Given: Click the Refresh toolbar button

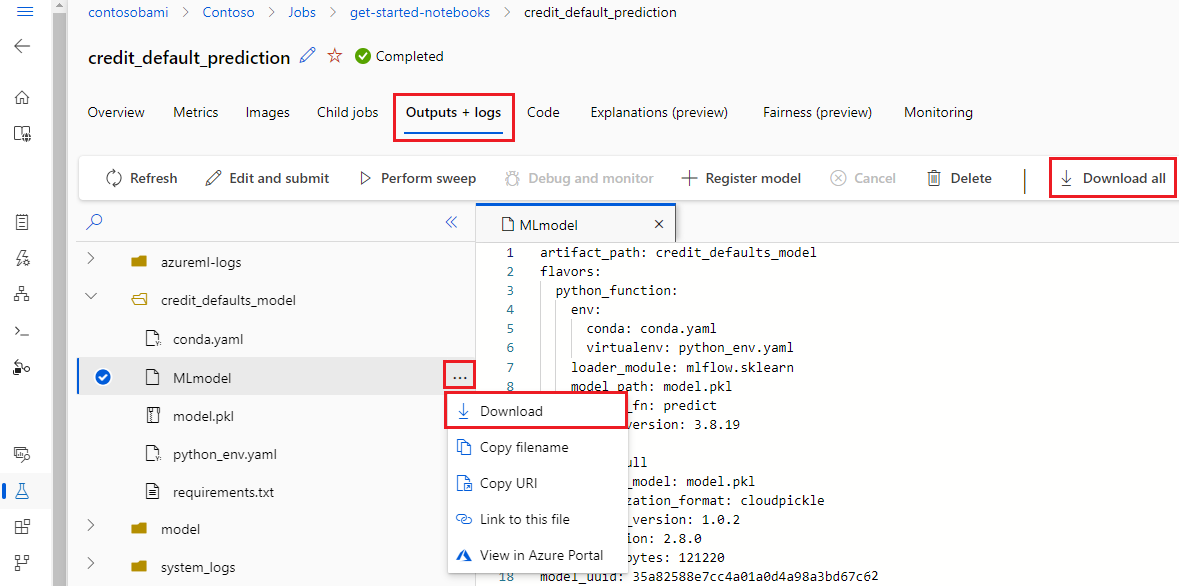Looking at the screenshot, I should pos(141,178).
